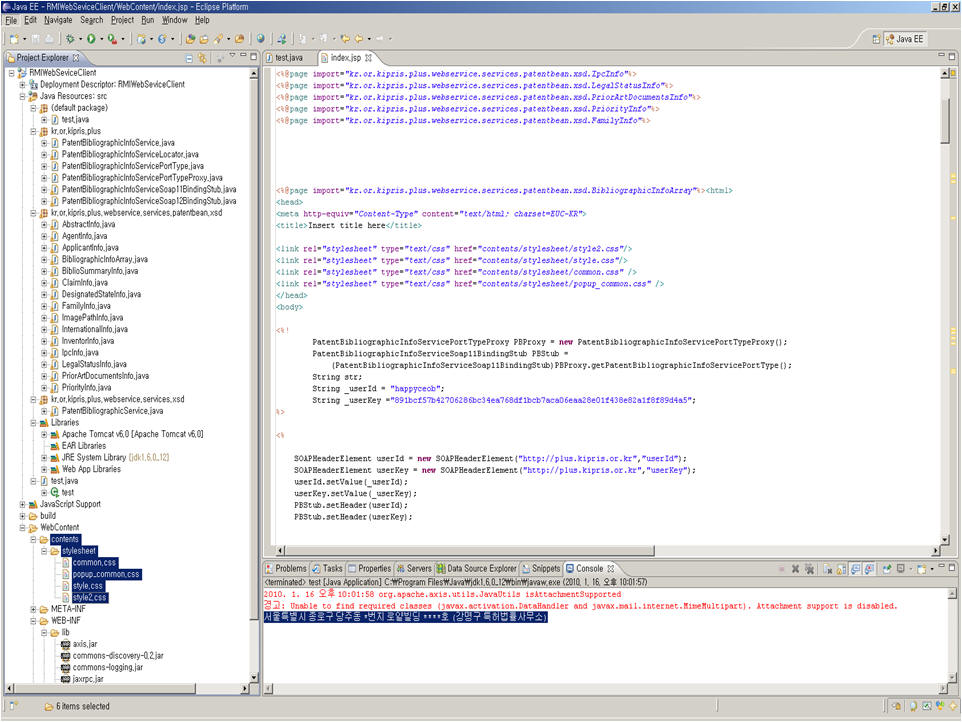Screen dimensions: 962x722
Task: Select PatentBibliographicInfoServiceLocator.java in tree
Action: point(131,154)
